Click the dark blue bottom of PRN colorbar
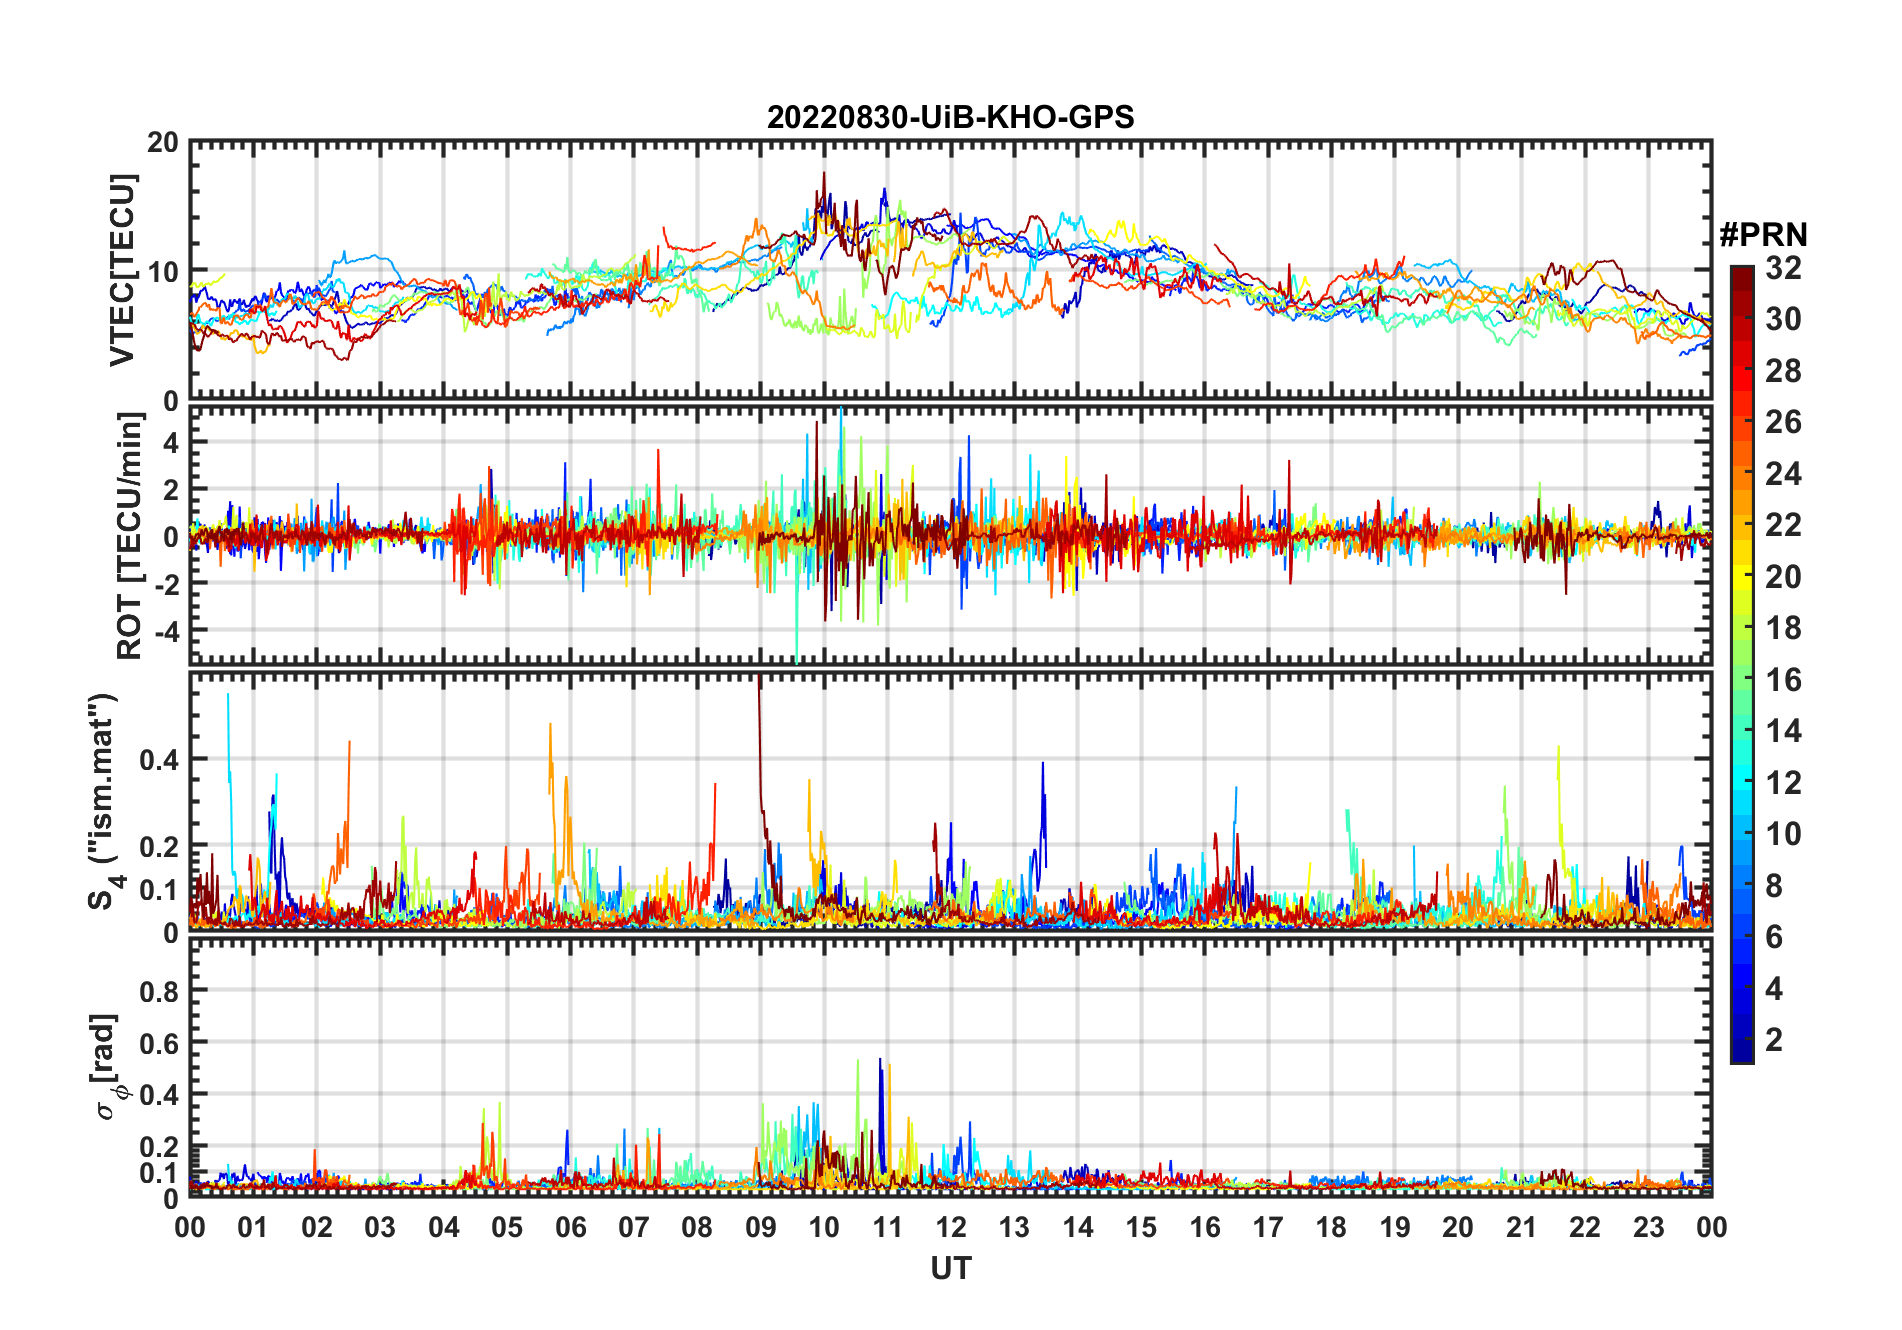This screenshot has height=1330, width=1902. [1741, 1050]
